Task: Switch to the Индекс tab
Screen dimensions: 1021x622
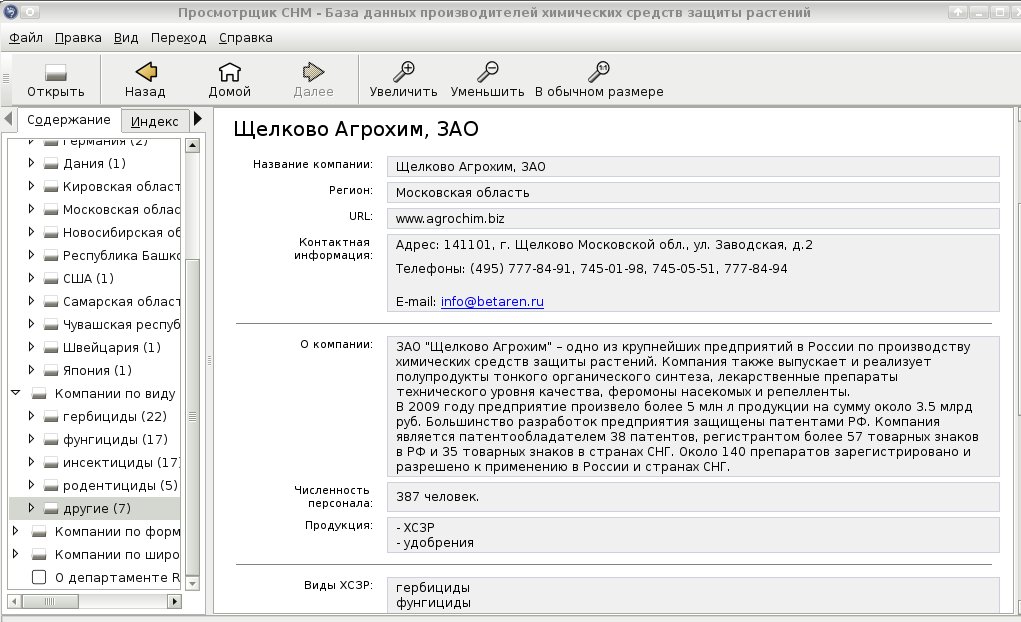Action: click(154, 121)
